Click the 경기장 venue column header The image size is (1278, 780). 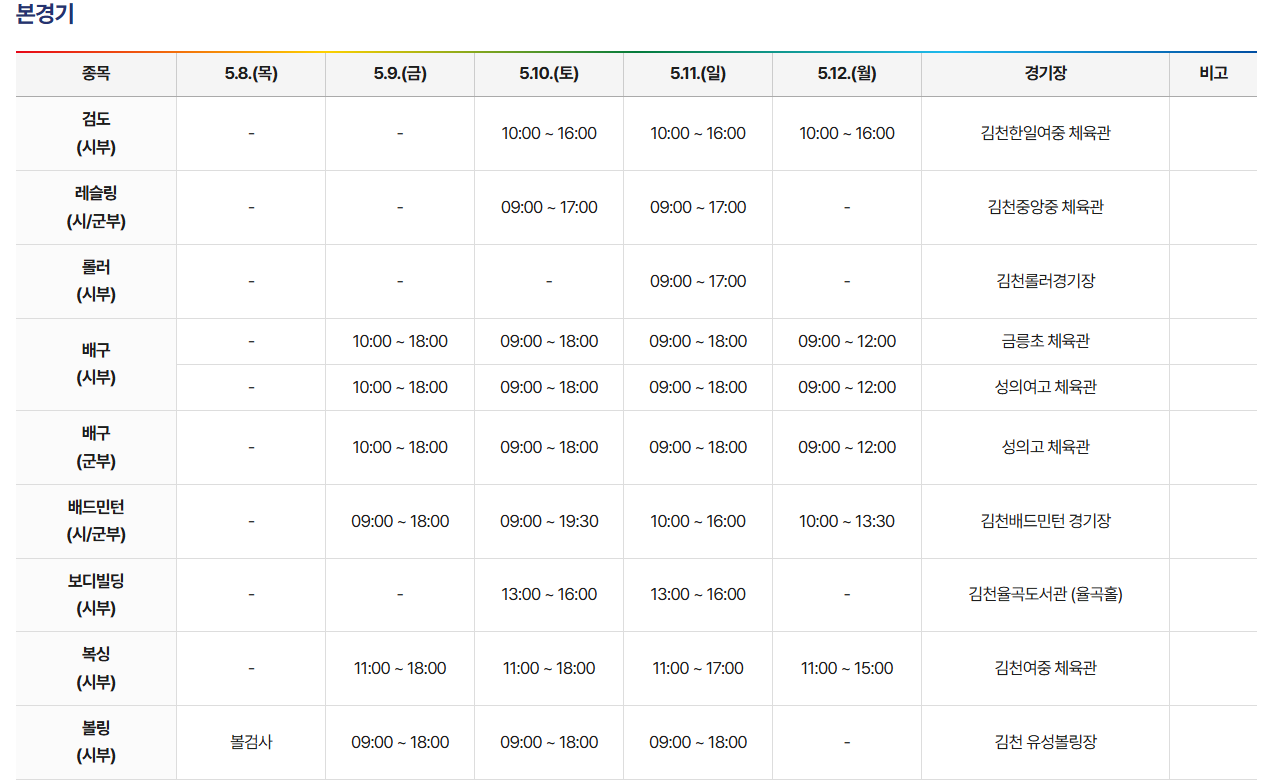(x=1045, y=74)
